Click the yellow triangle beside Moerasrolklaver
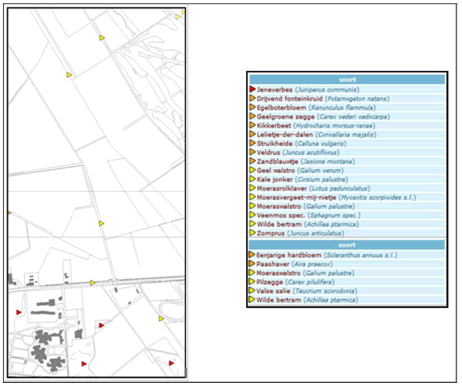The image size is (462, 386). (252, 188)
